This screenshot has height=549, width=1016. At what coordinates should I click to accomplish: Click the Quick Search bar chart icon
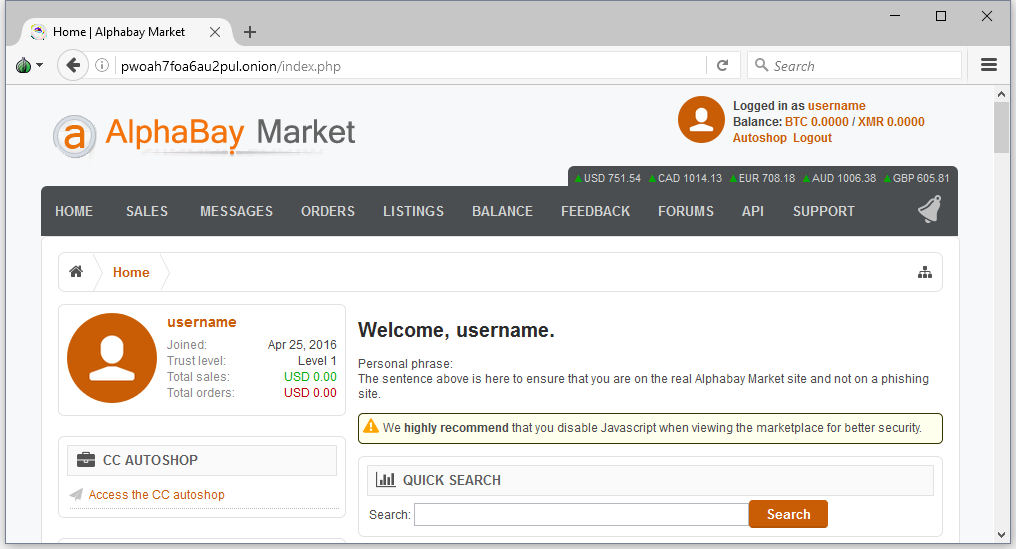[386, 480]
